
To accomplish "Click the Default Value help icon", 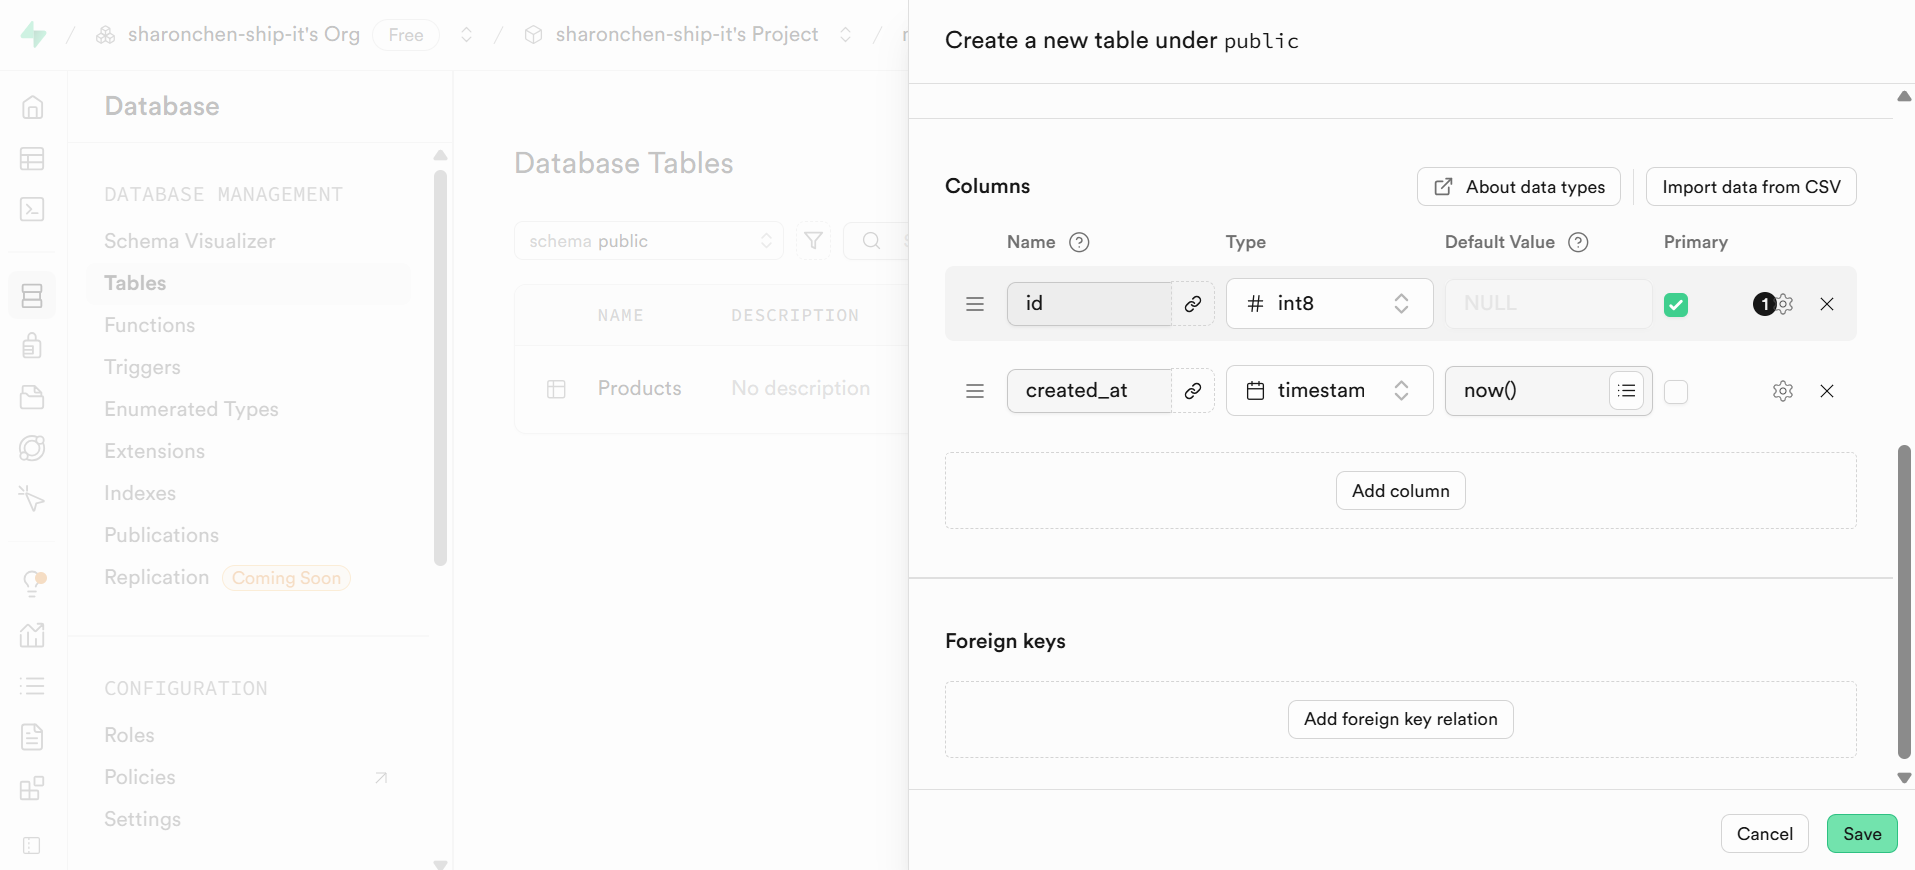I will (x=1578, y=242).
